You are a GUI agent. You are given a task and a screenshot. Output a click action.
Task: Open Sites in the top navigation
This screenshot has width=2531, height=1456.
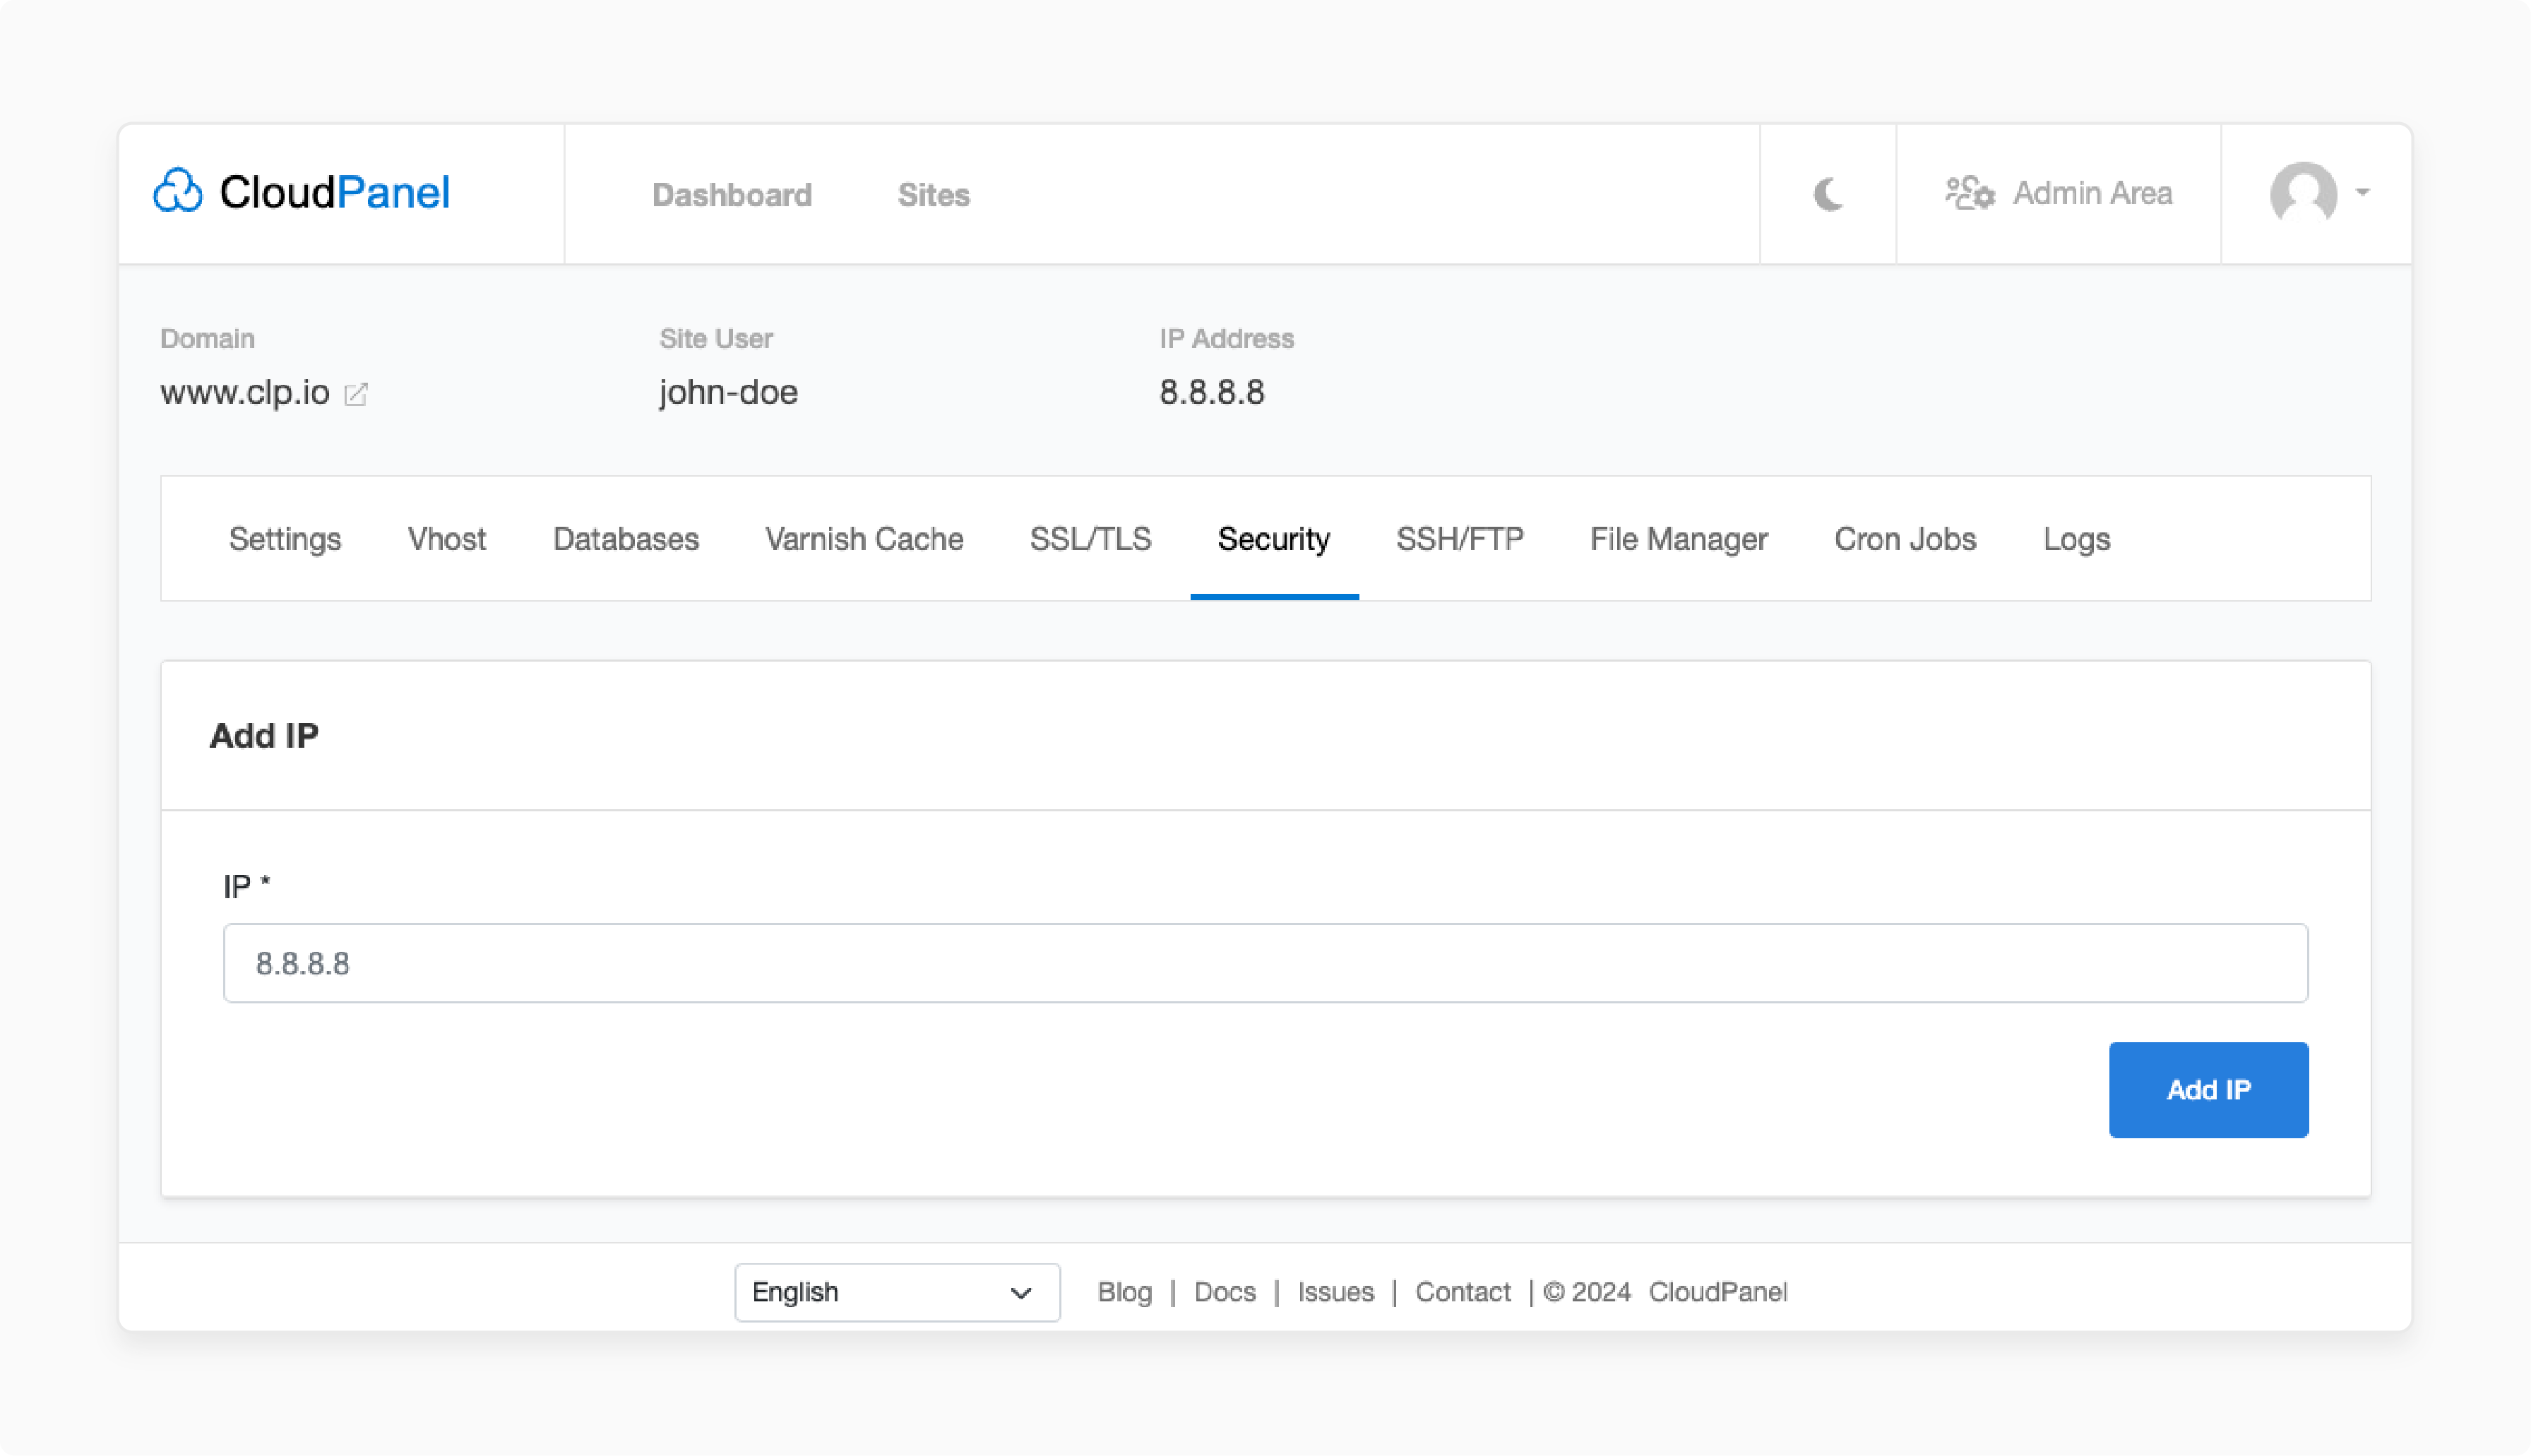pyautogui.click(x=932, y=195)
